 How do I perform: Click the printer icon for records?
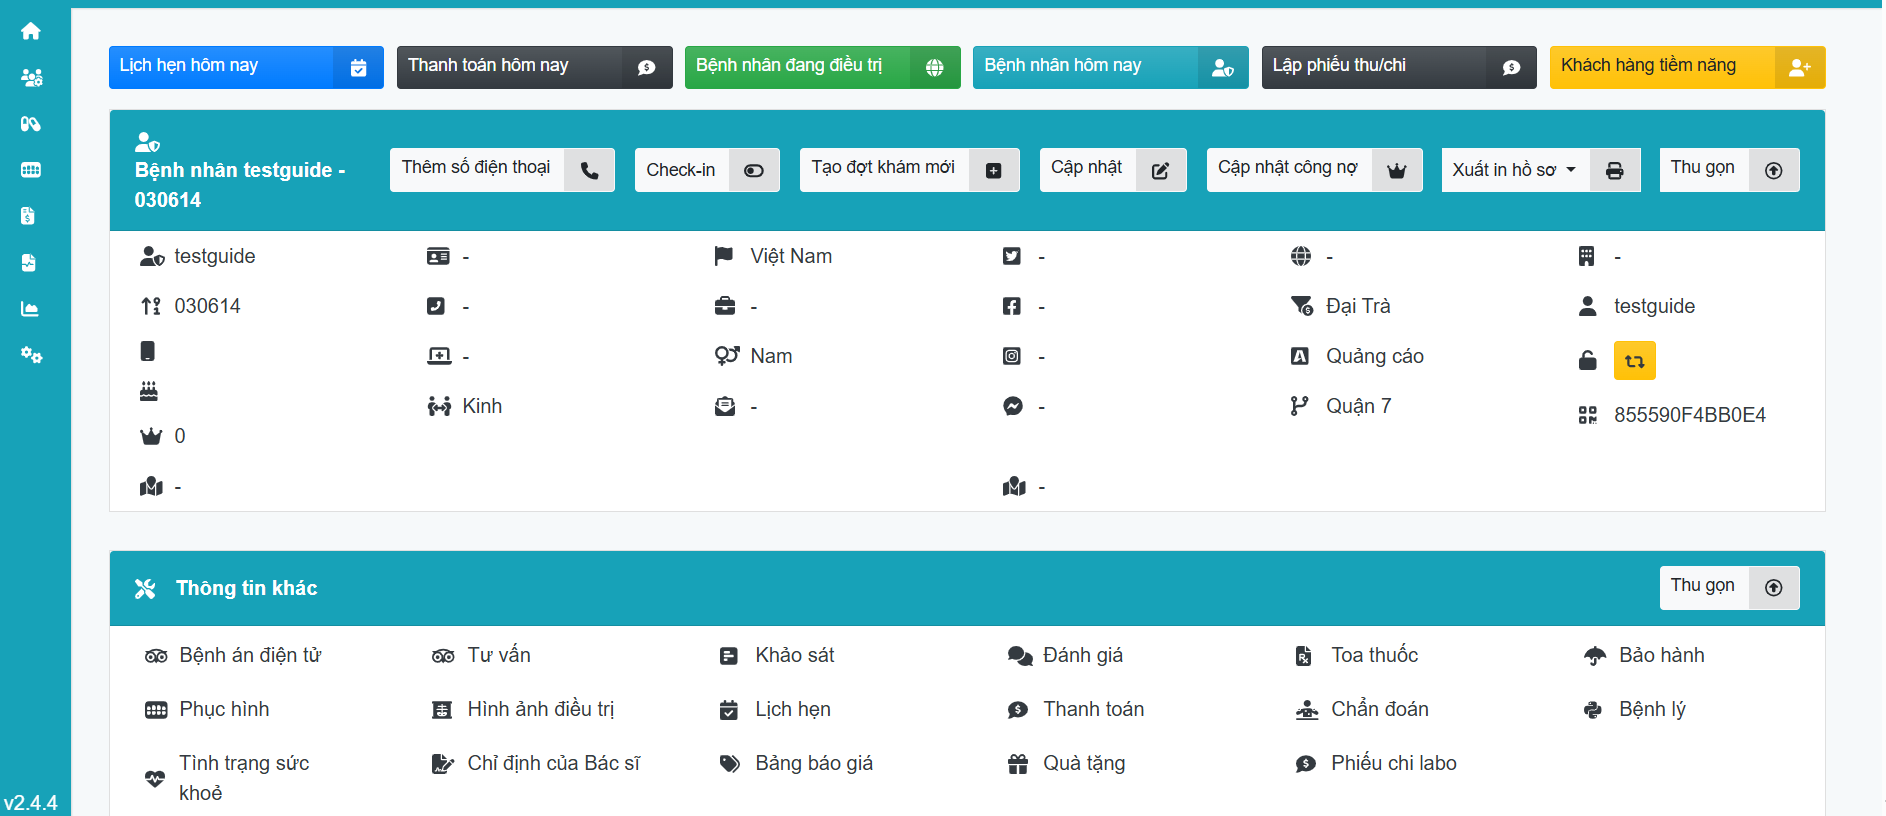(1614, 171)
